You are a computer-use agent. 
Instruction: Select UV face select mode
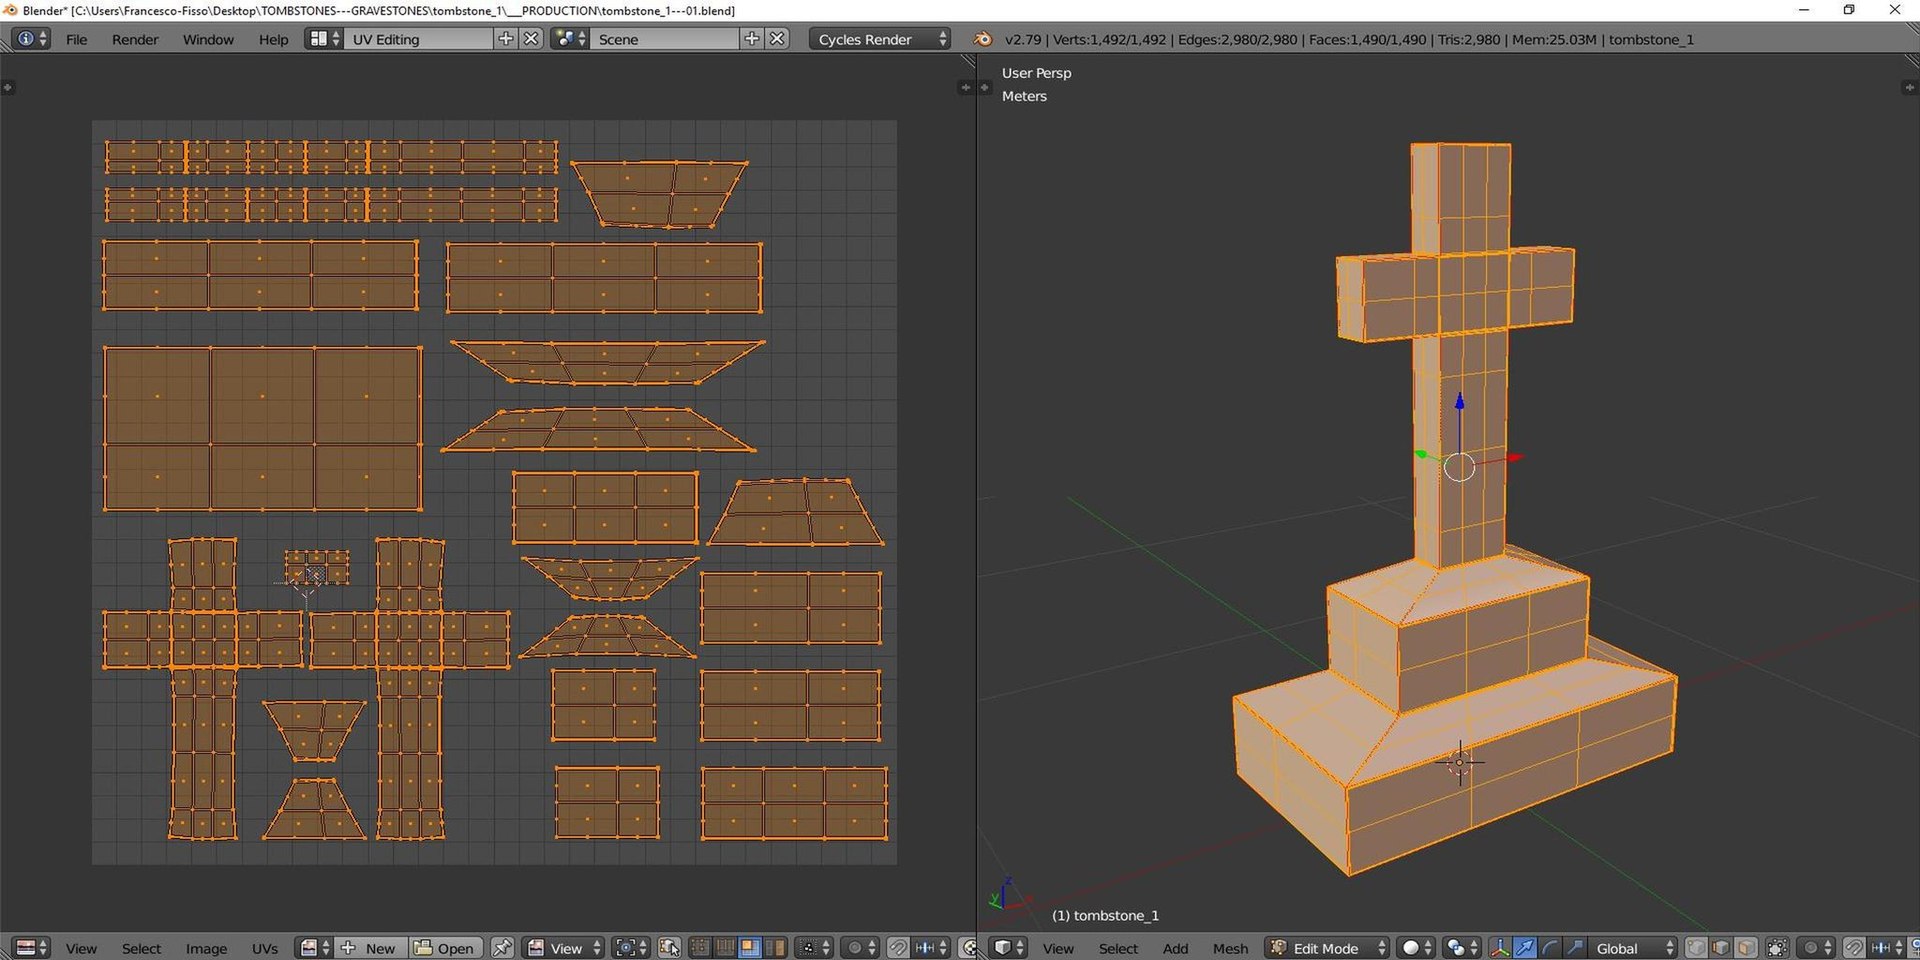(x=749, y=947)
